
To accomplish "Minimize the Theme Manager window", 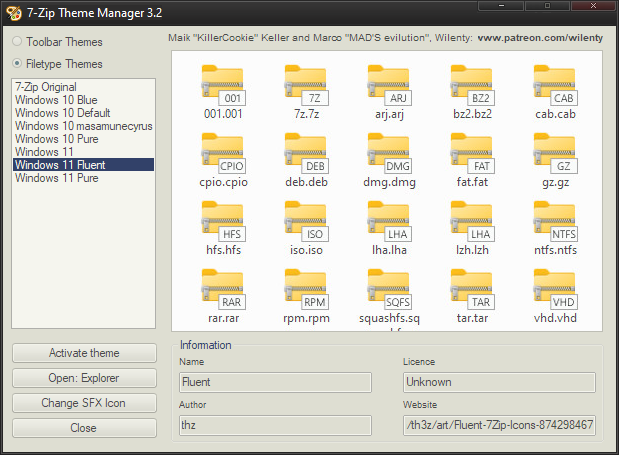I will point(501,6).
